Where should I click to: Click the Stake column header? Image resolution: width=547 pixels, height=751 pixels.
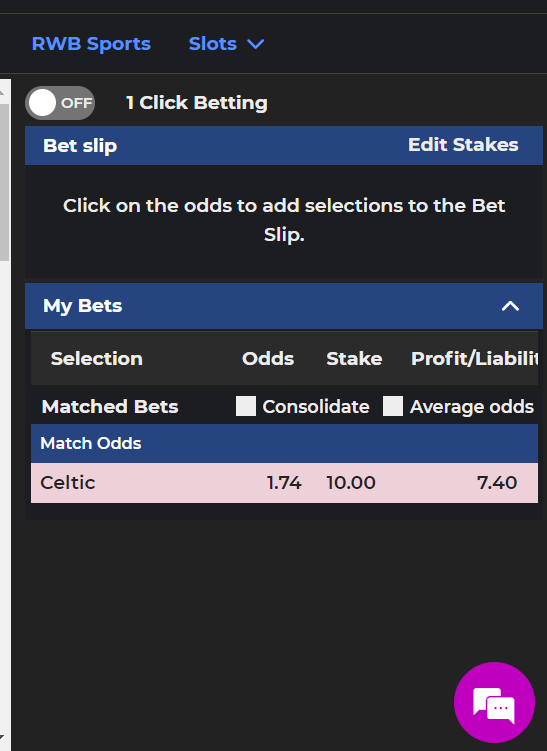354,358
